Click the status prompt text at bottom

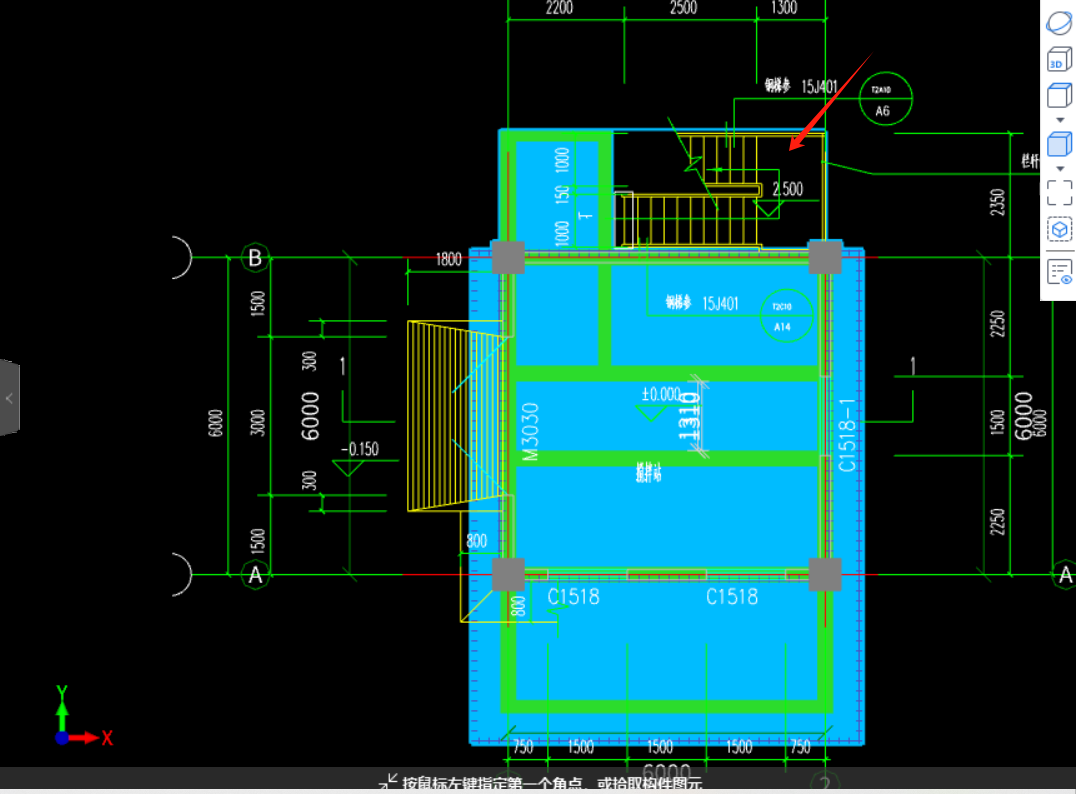coord(552,783)
